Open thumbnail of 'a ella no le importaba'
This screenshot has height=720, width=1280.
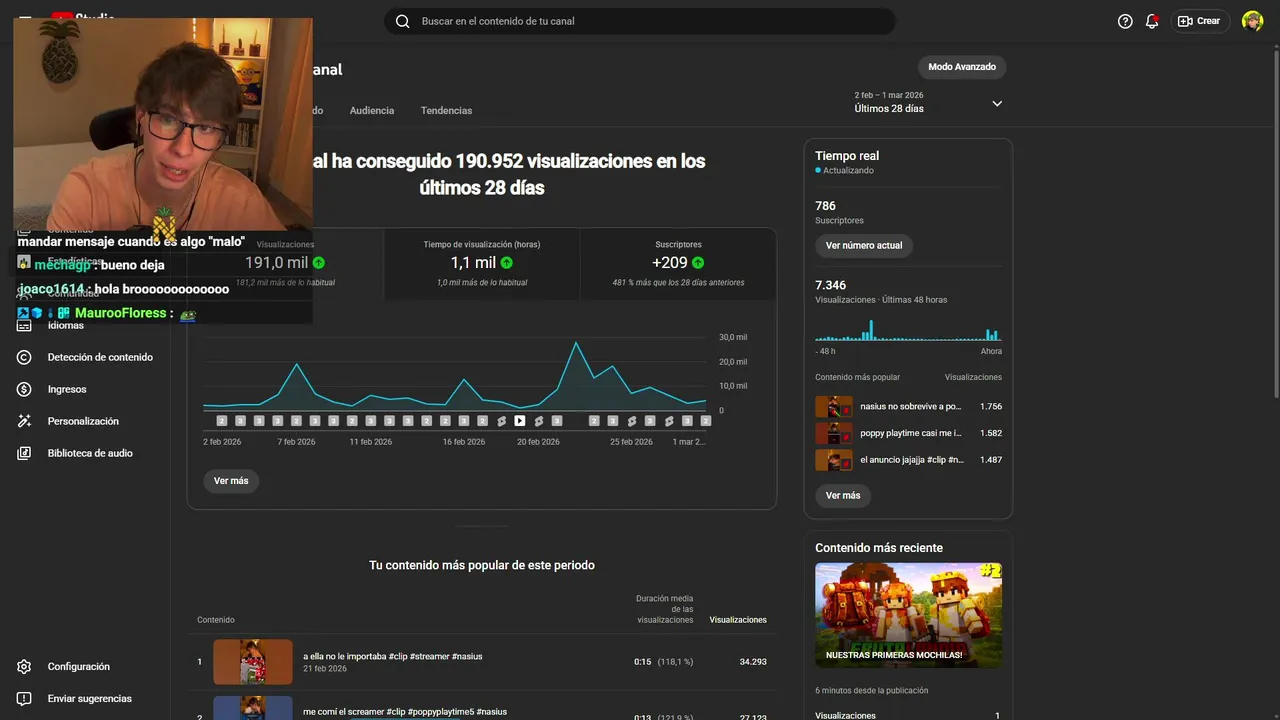(253, 662)
